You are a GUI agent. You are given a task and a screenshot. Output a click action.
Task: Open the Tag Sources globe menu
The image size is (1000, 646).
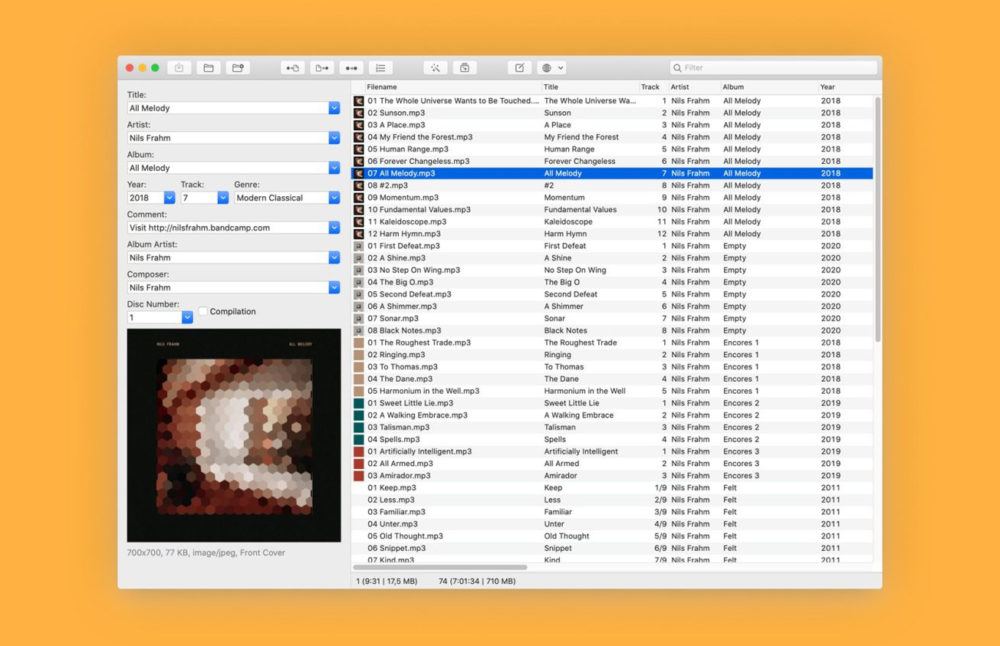point(552,68)
